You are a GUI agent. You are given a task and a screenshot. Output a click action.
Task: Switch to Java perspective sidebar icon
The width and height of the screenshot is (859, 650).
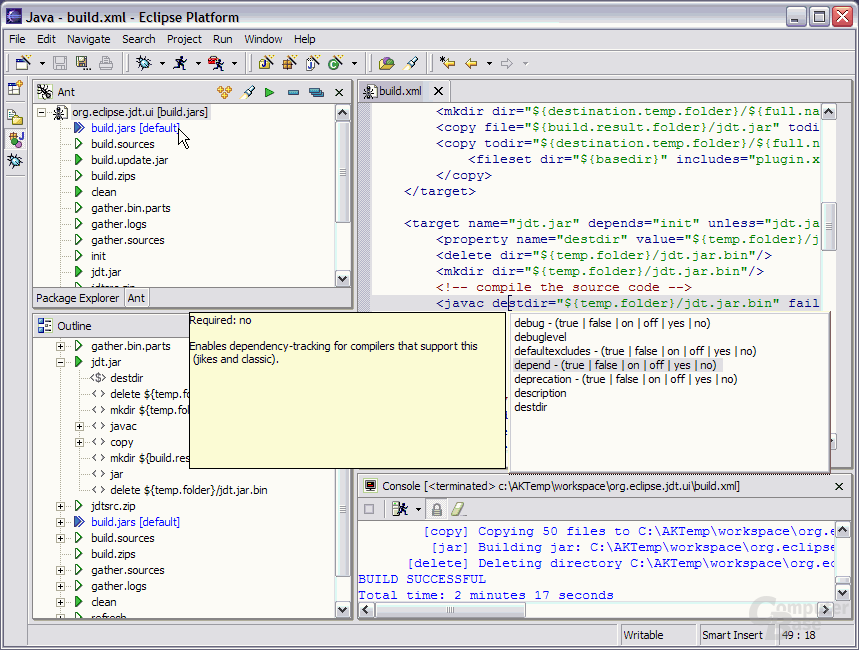(15, 139)
